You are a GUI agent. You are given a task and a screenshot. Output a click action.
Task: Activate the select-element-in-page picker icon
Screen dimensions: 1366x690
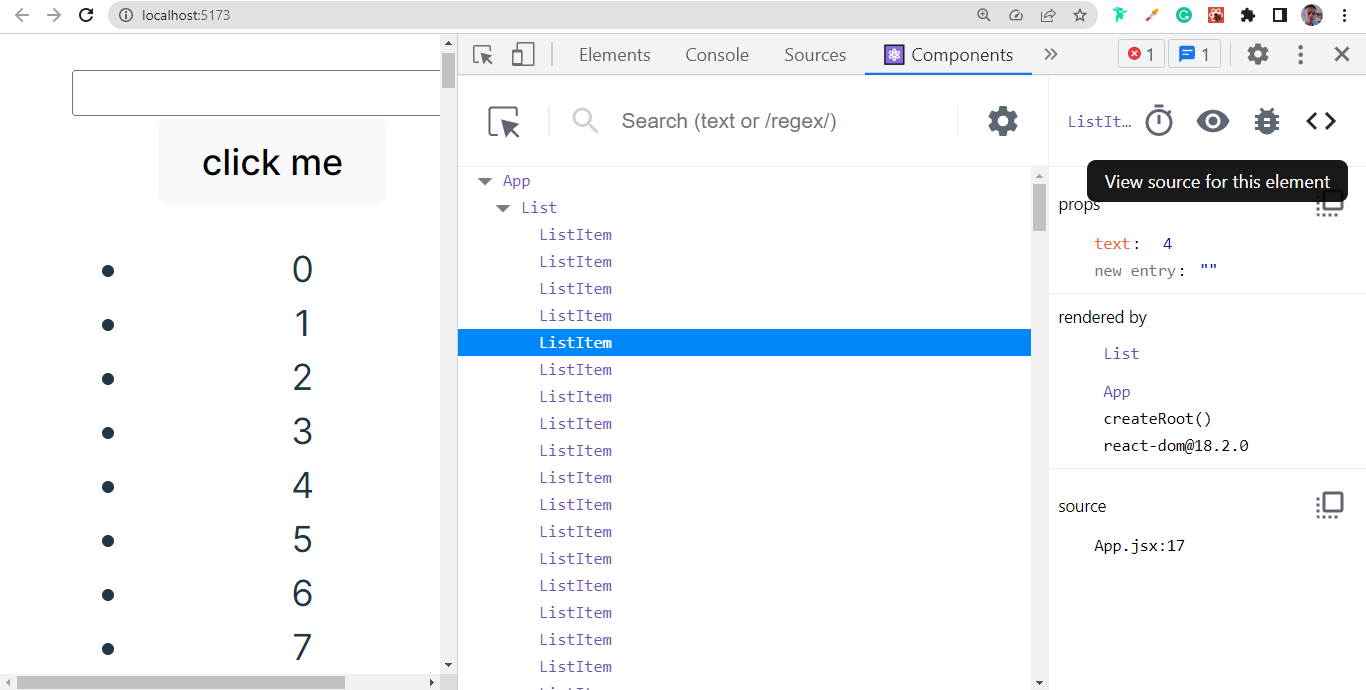[505, 121]
